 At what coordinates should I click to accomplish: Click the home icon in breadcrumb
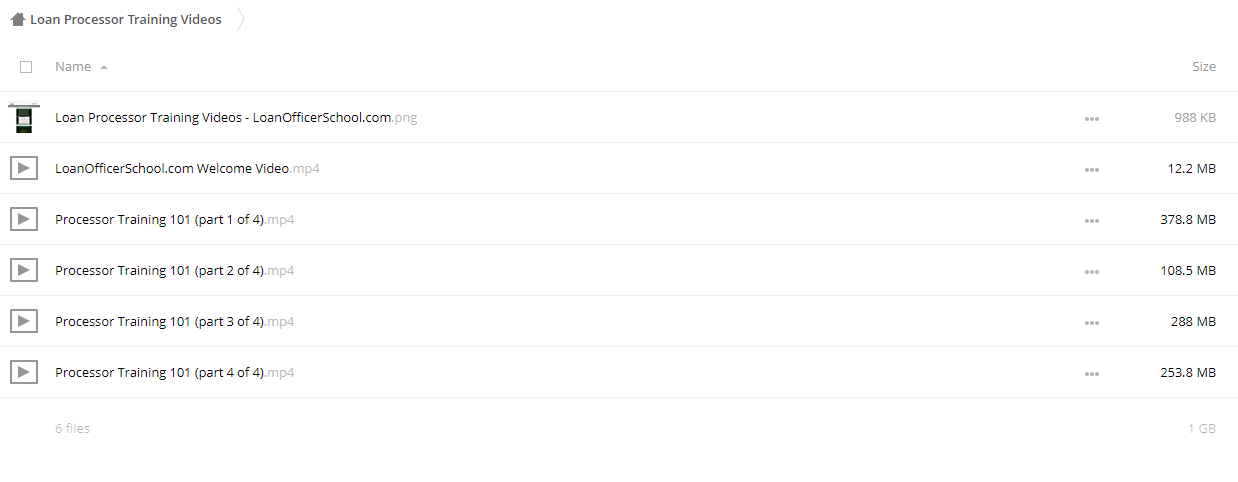(17, 19)
